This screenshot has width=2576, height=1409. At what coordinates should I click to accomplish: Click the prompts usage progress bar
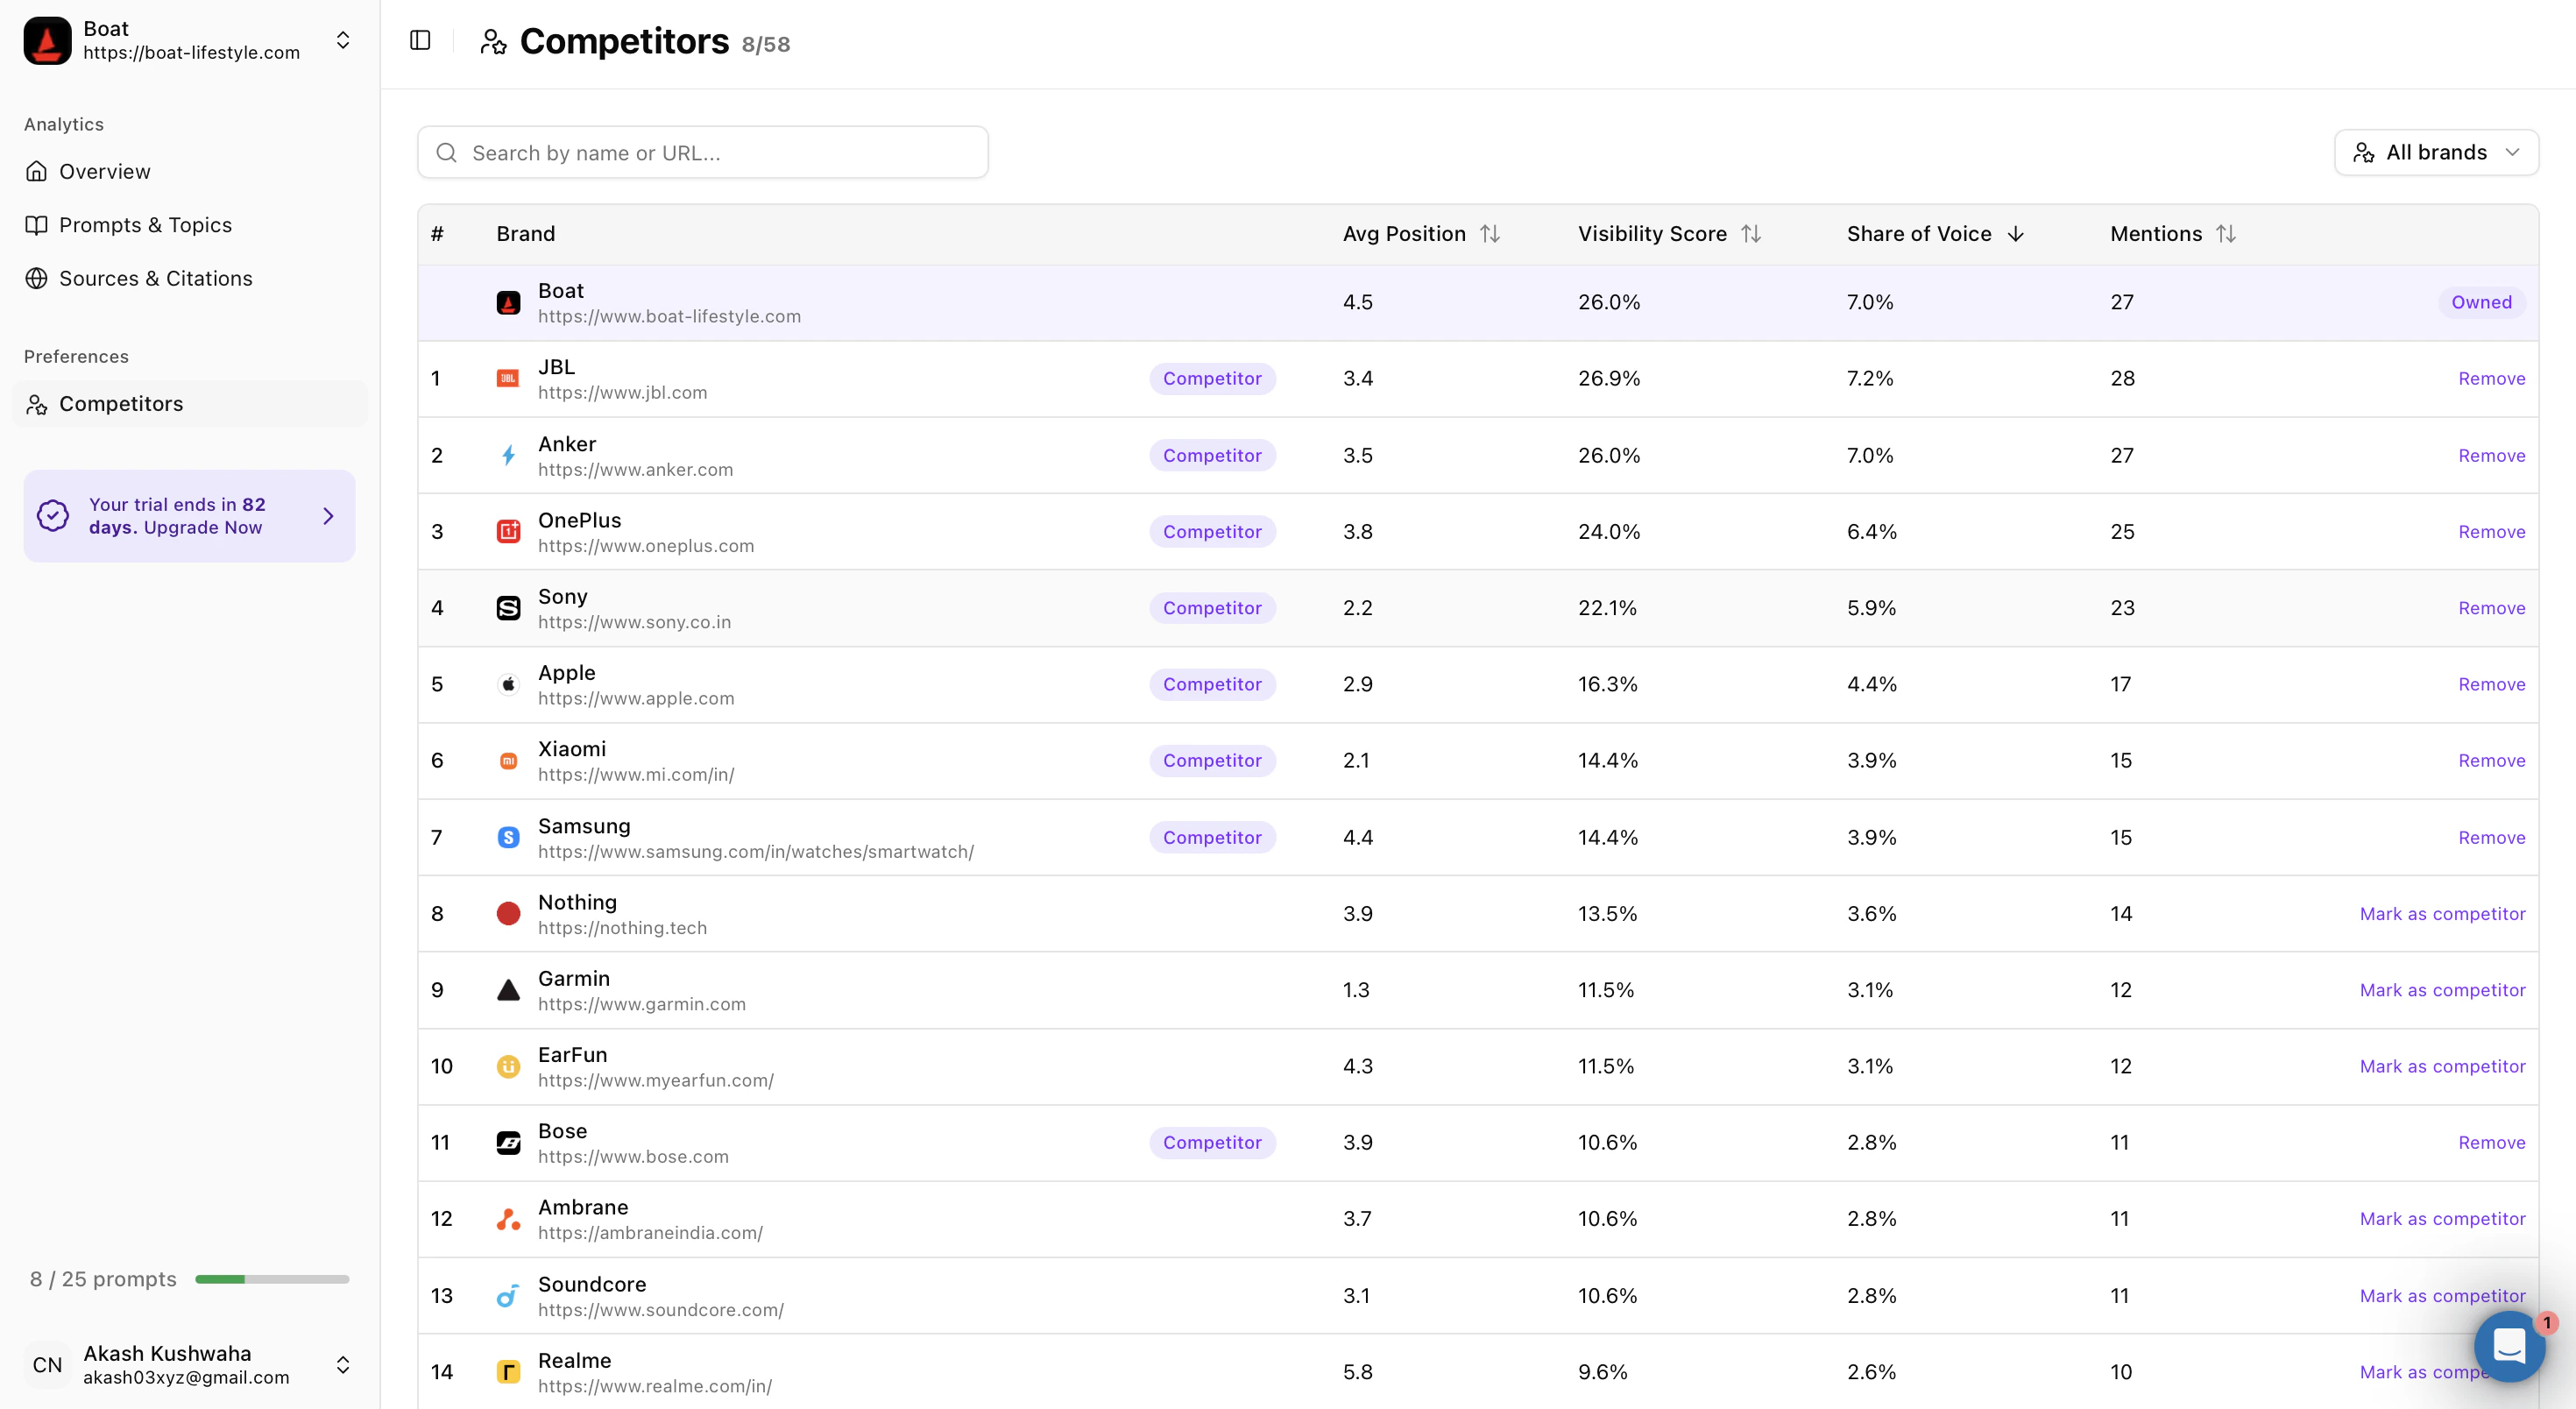click(272, 1279)
